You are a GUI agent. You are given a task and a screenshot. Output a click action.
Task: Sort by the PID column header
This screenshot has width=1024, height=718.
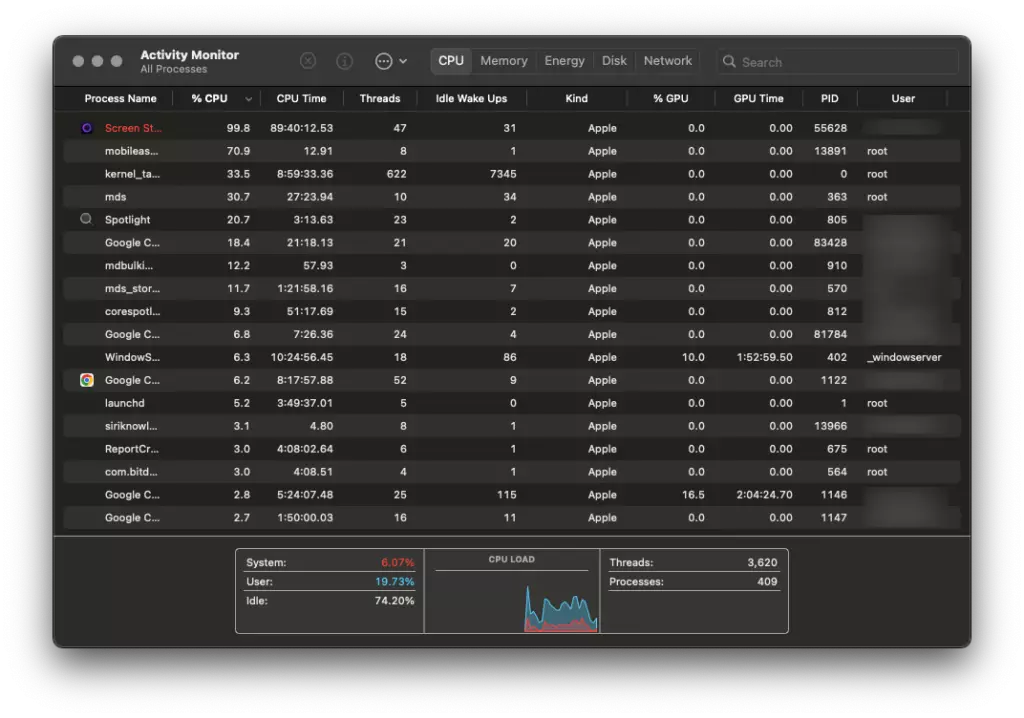[x=829, y=99]
